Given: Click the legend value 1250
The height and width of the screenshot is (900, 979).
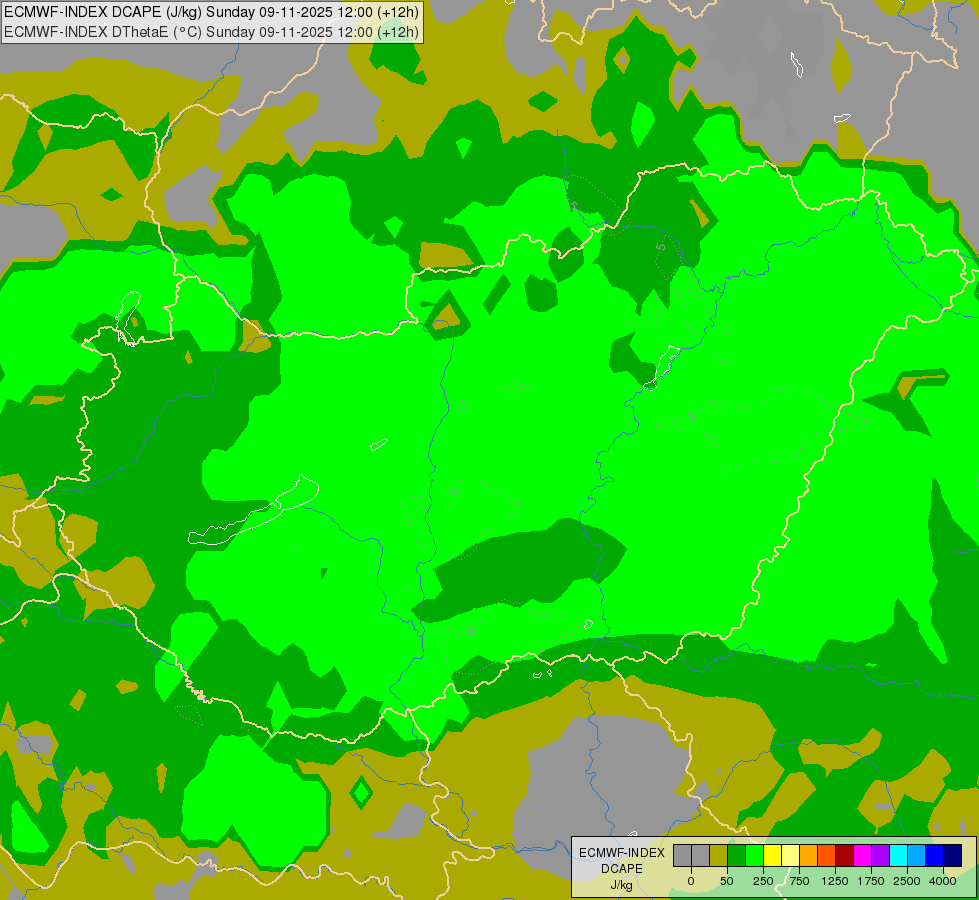Looking at the screenshot, I should coord(835,881).
